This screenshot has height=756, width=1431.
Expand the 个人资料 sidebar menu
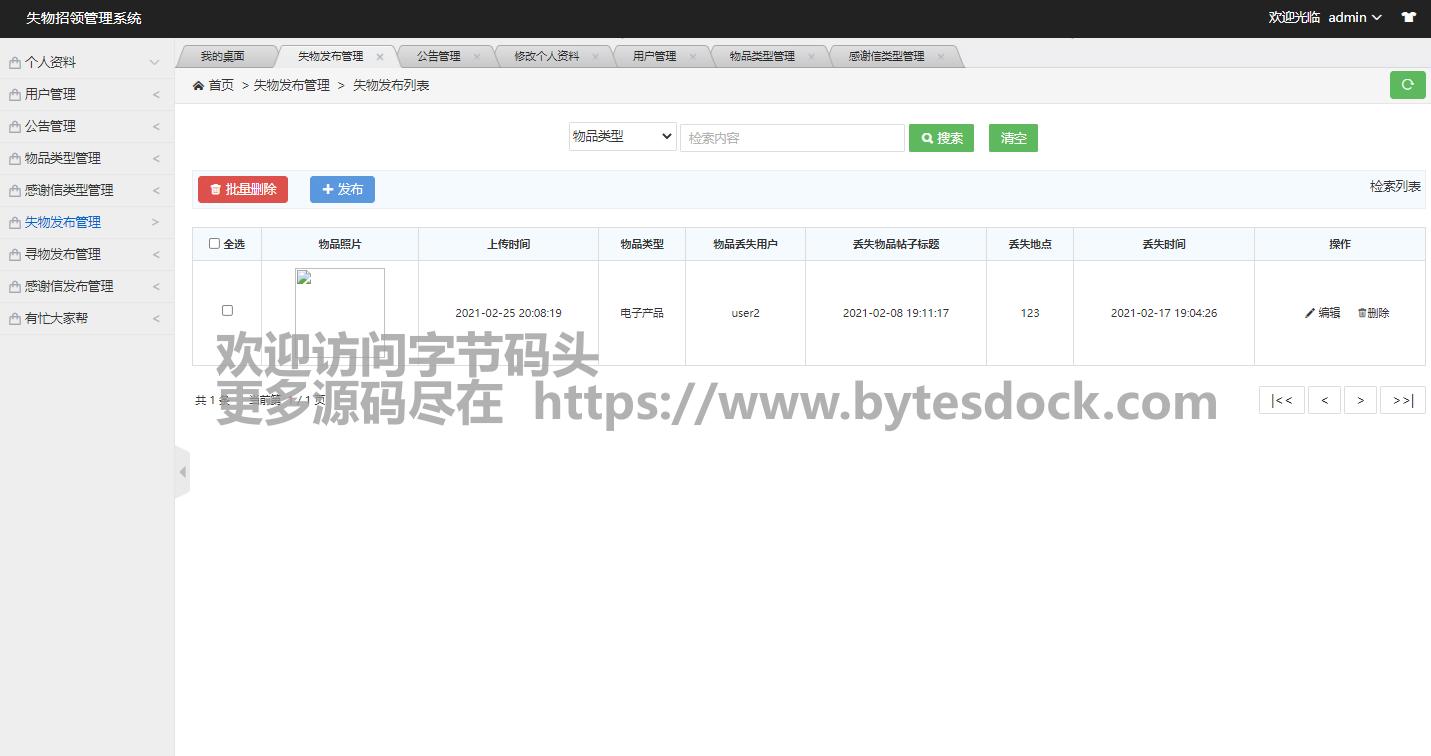pos(85,62)
